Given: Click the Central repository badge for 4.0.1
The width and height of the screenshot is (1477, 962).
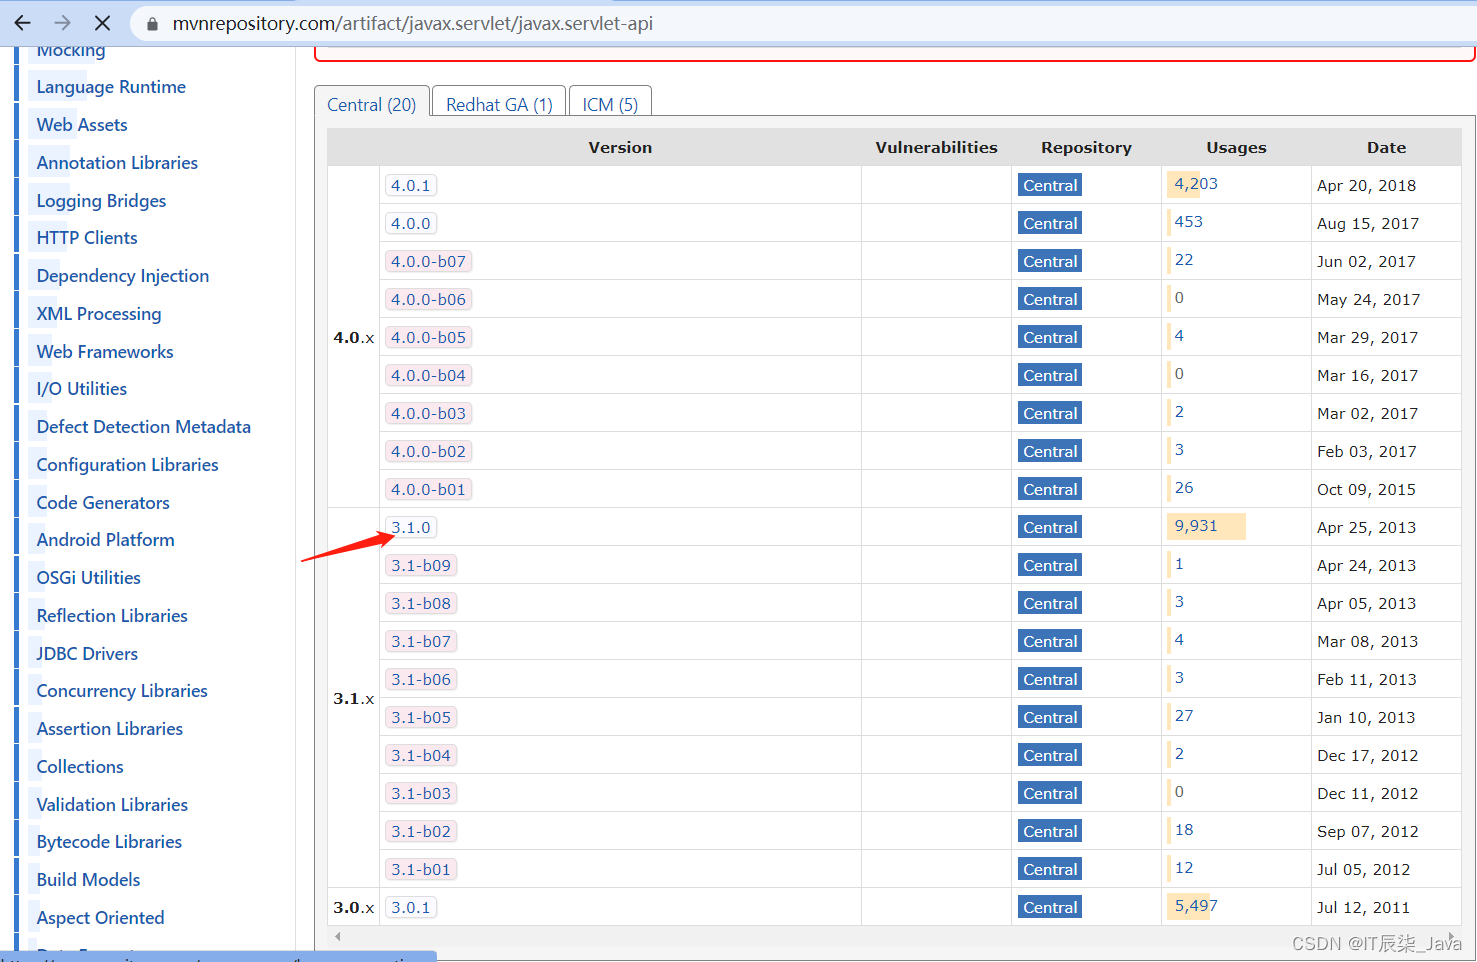Looking at the screenshot, I should [x=1049, y=185].
